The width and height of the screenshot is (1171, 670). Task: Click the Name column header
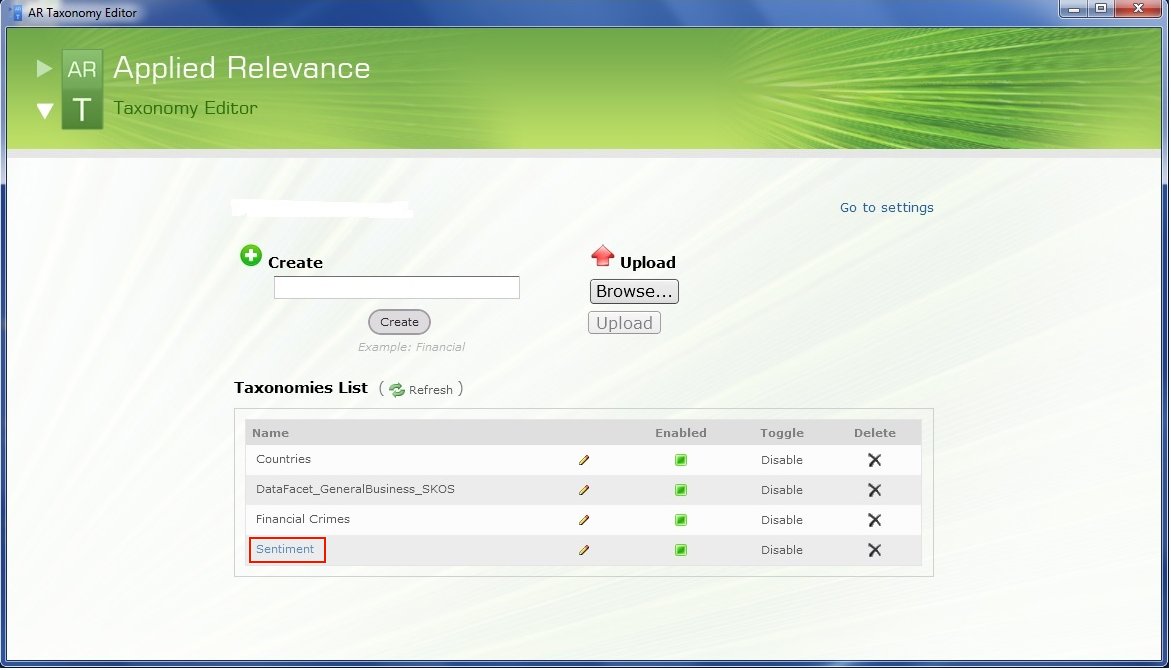point(270,433)
